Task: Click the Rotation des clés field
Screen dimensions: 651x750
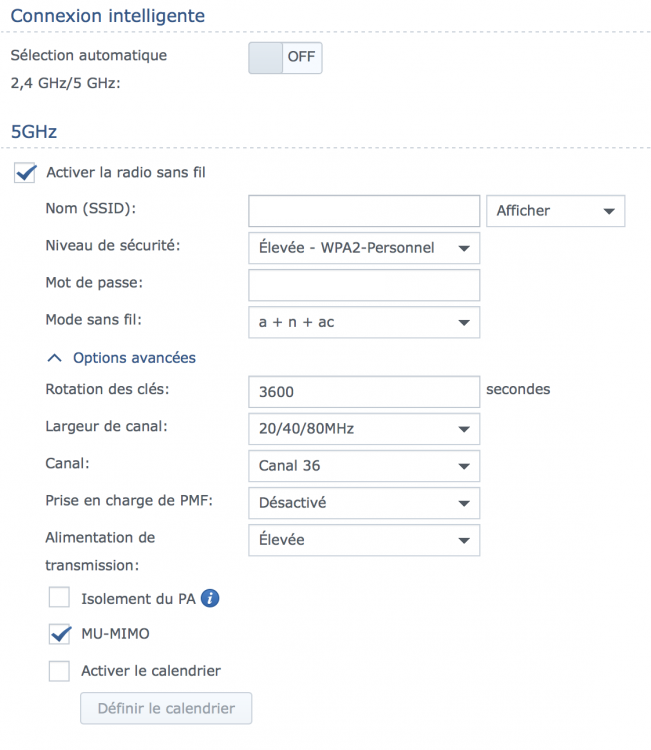Action: 364,392
